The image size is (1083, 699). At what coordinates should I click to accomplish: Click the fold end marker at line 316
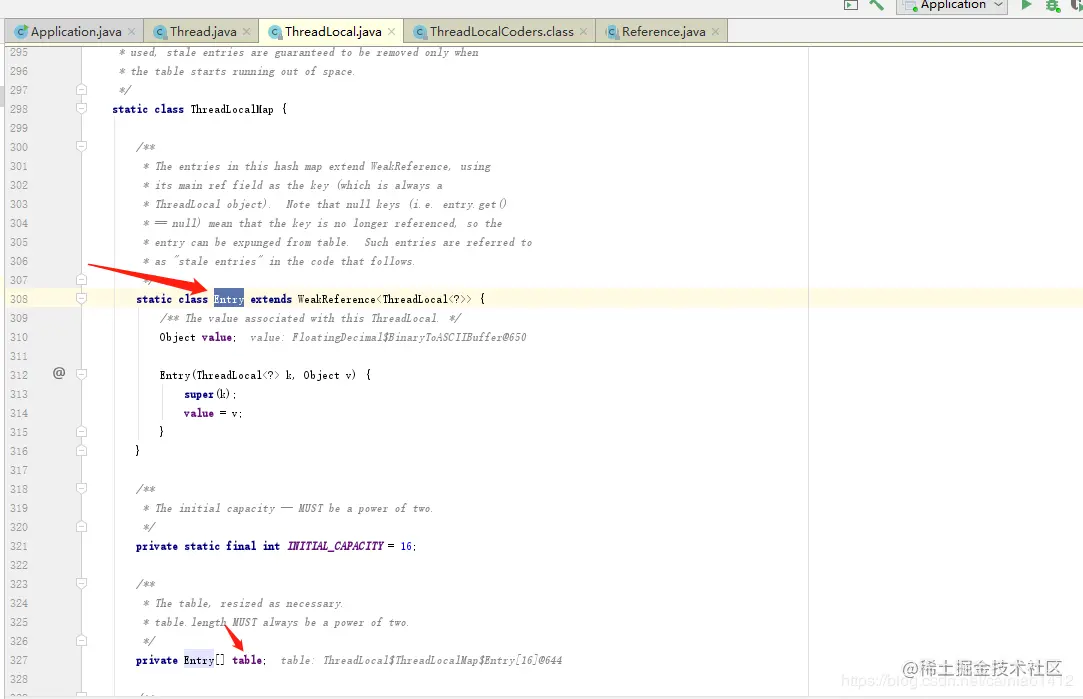82,450
